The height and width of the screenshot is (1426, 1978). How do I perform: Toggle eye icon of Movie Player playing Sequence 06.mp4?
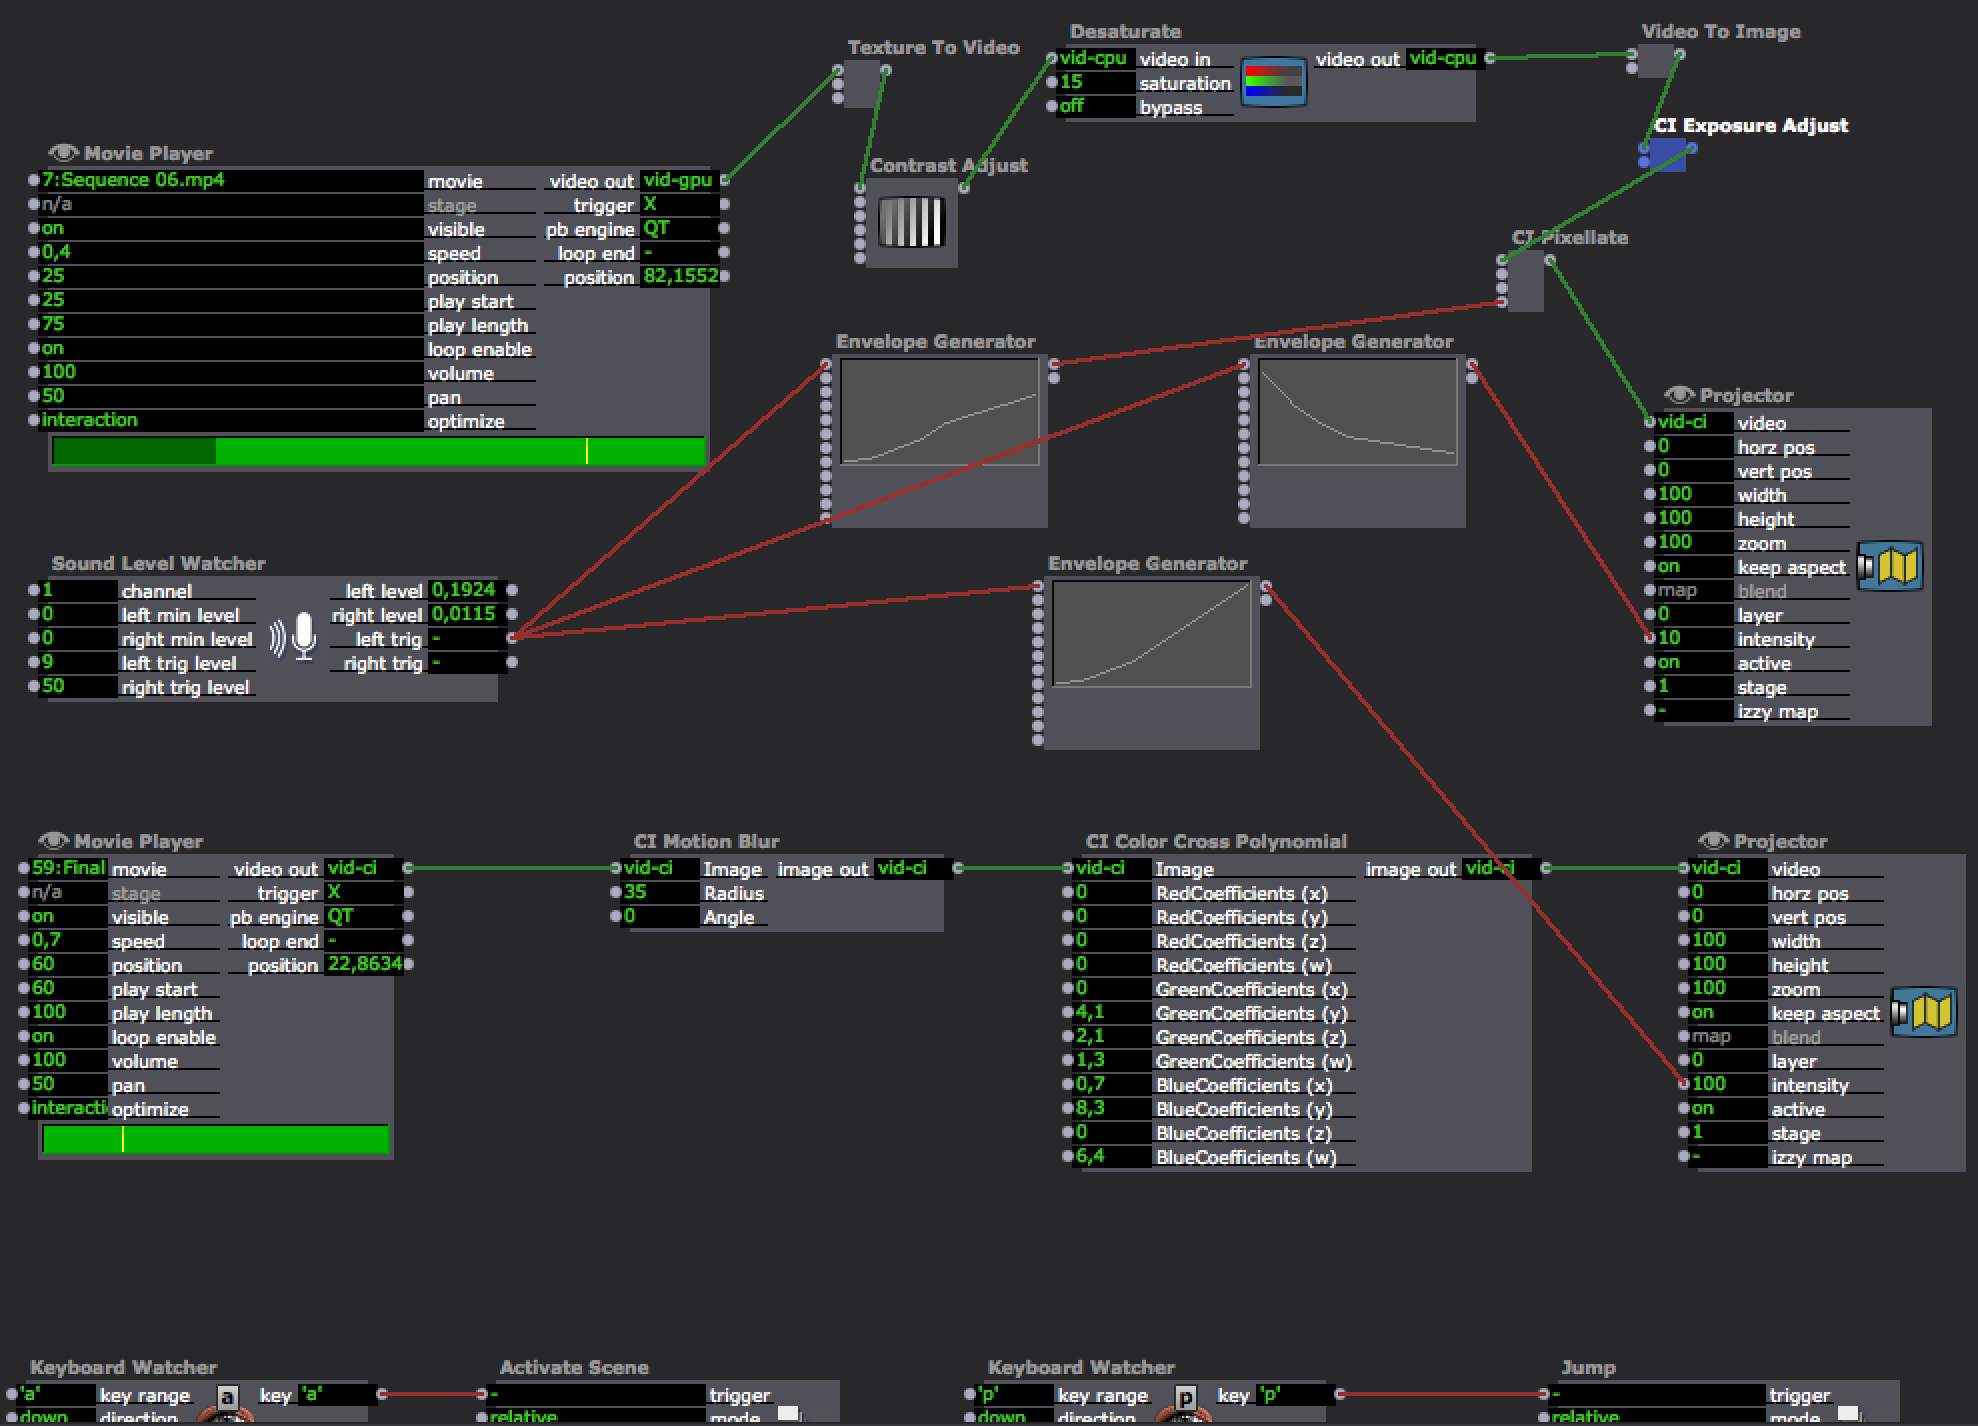pyautogui.click(x=63, y=153)
